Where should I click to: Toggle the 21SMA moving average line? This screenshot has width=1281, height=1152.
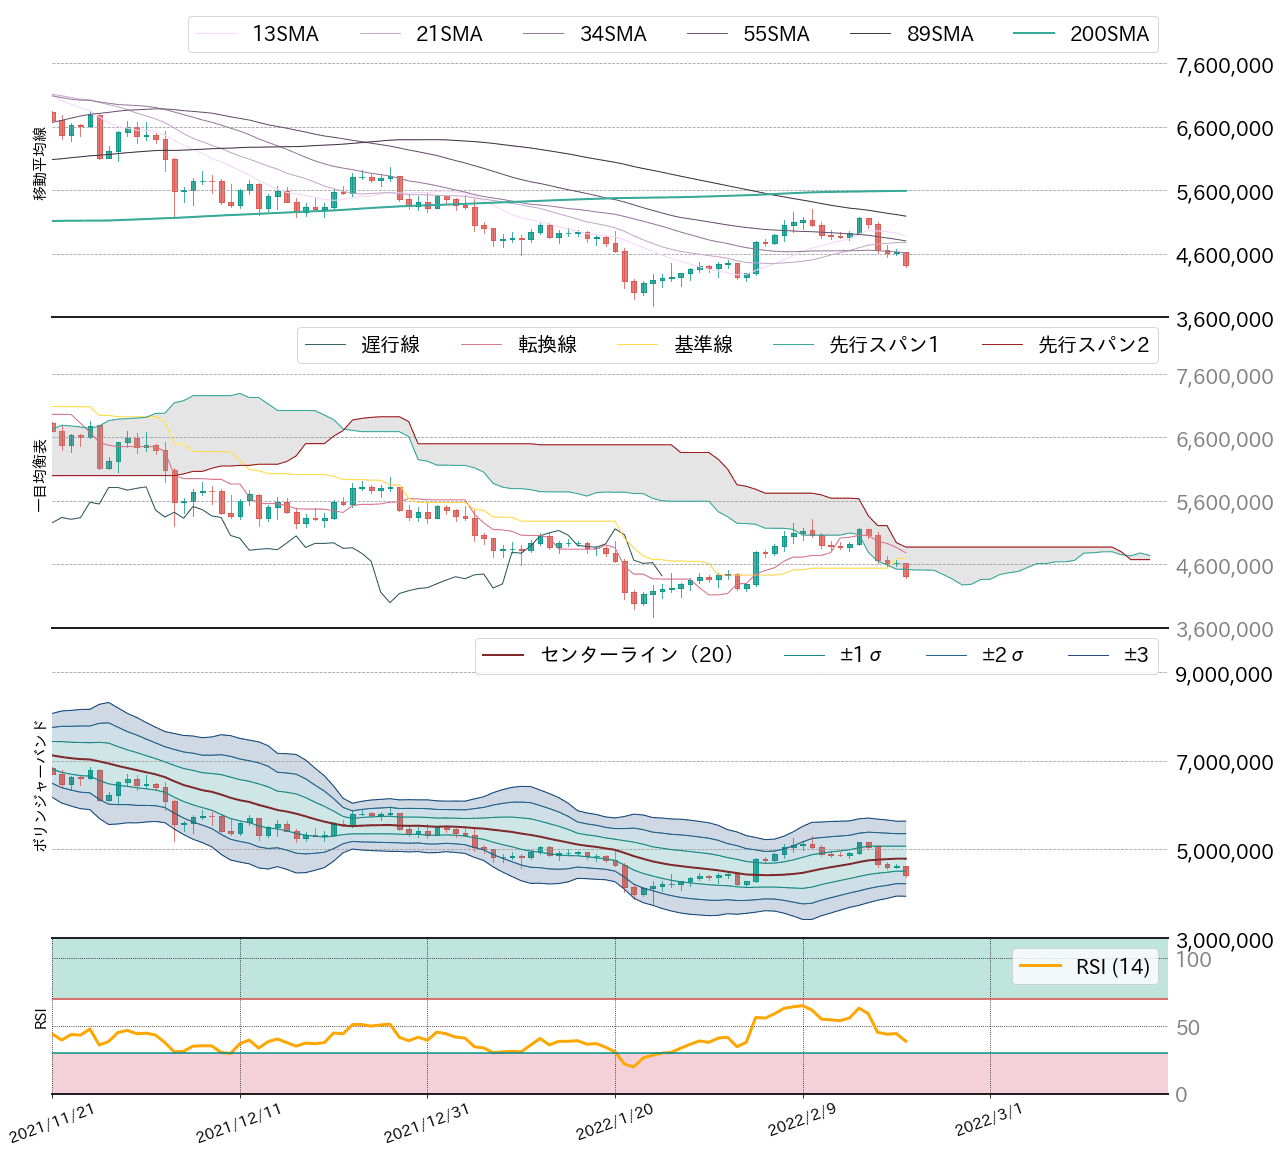click(x=450, y=35)
